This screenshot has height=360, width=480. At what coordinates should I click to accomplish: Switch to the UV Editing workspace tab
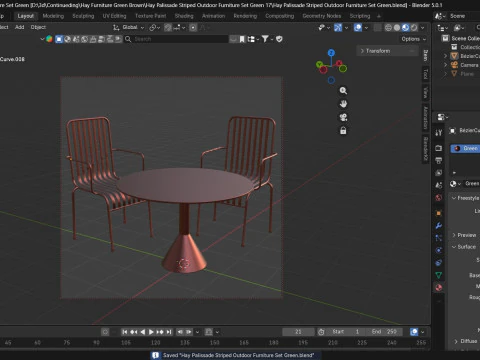pos(114,16)
